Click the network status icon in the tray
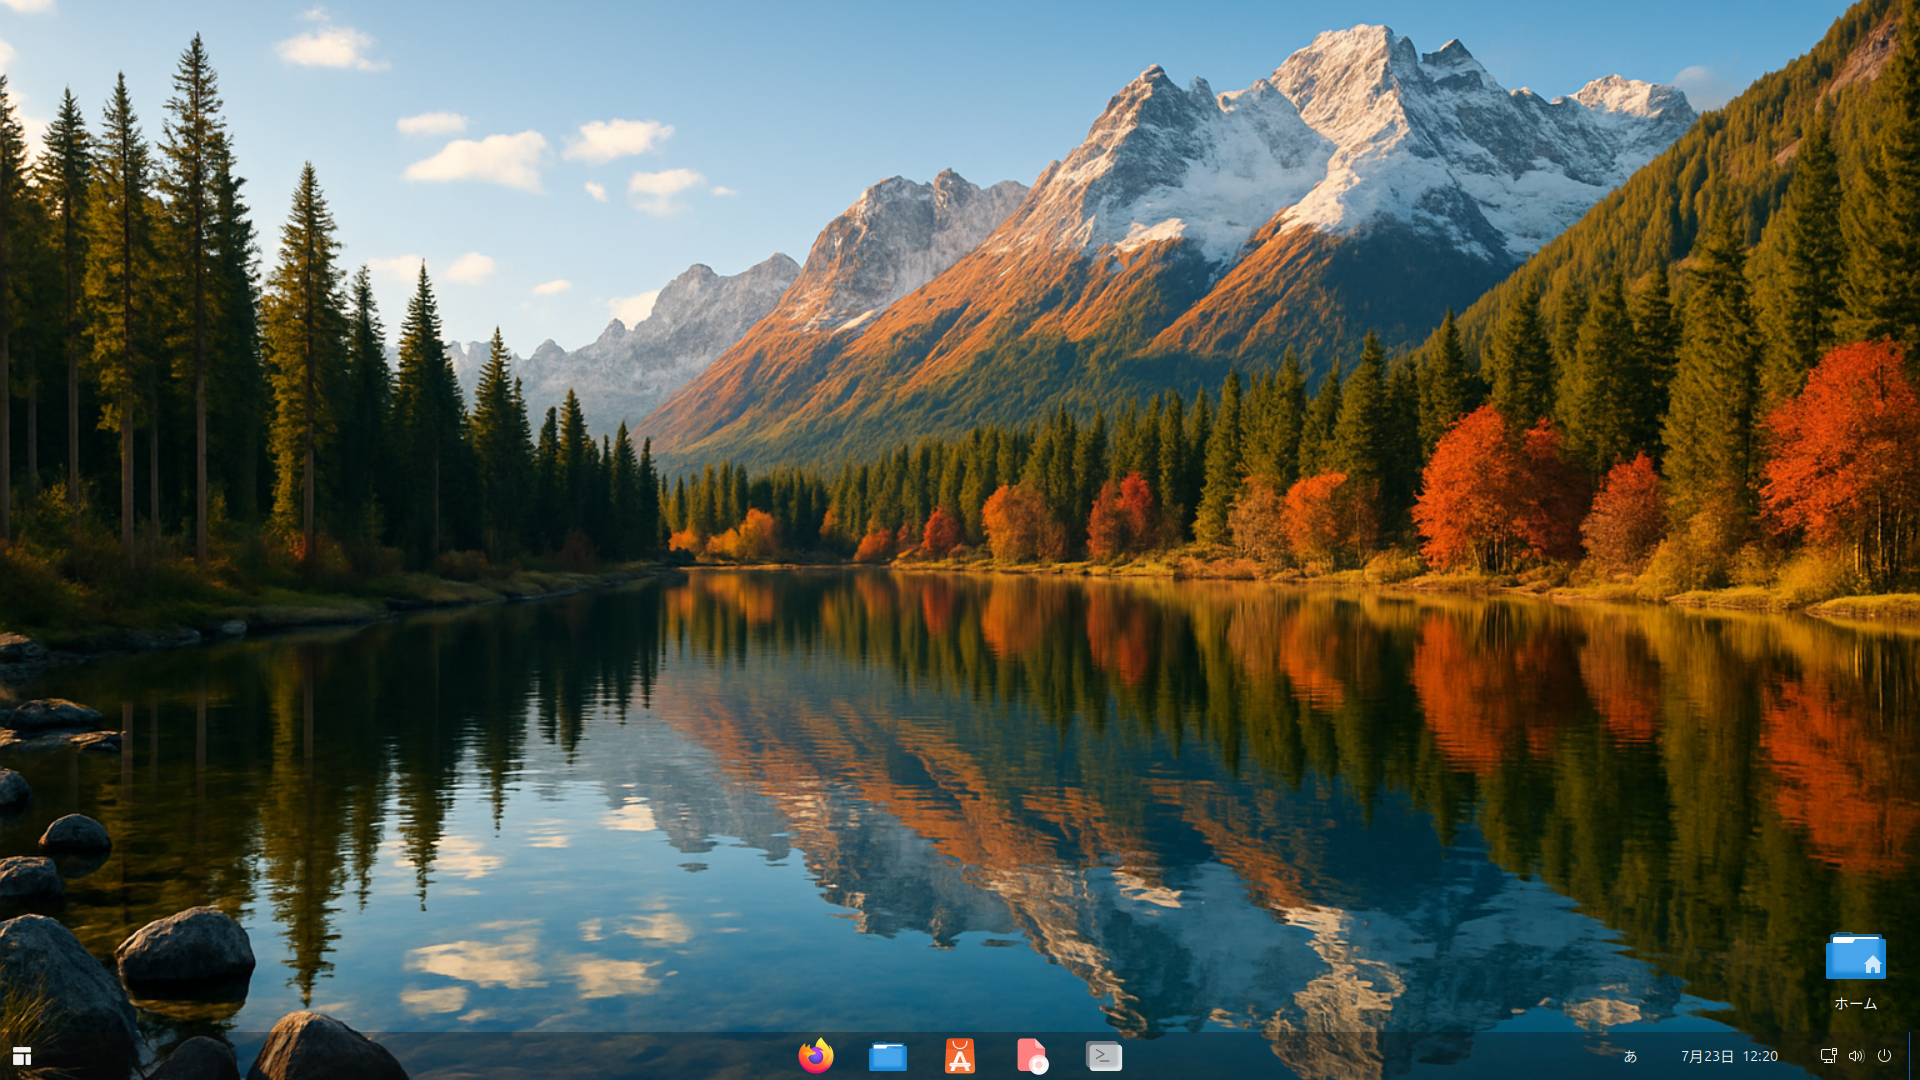The width and height of the screenshot is (1920, 1080). (1830, 1056)
